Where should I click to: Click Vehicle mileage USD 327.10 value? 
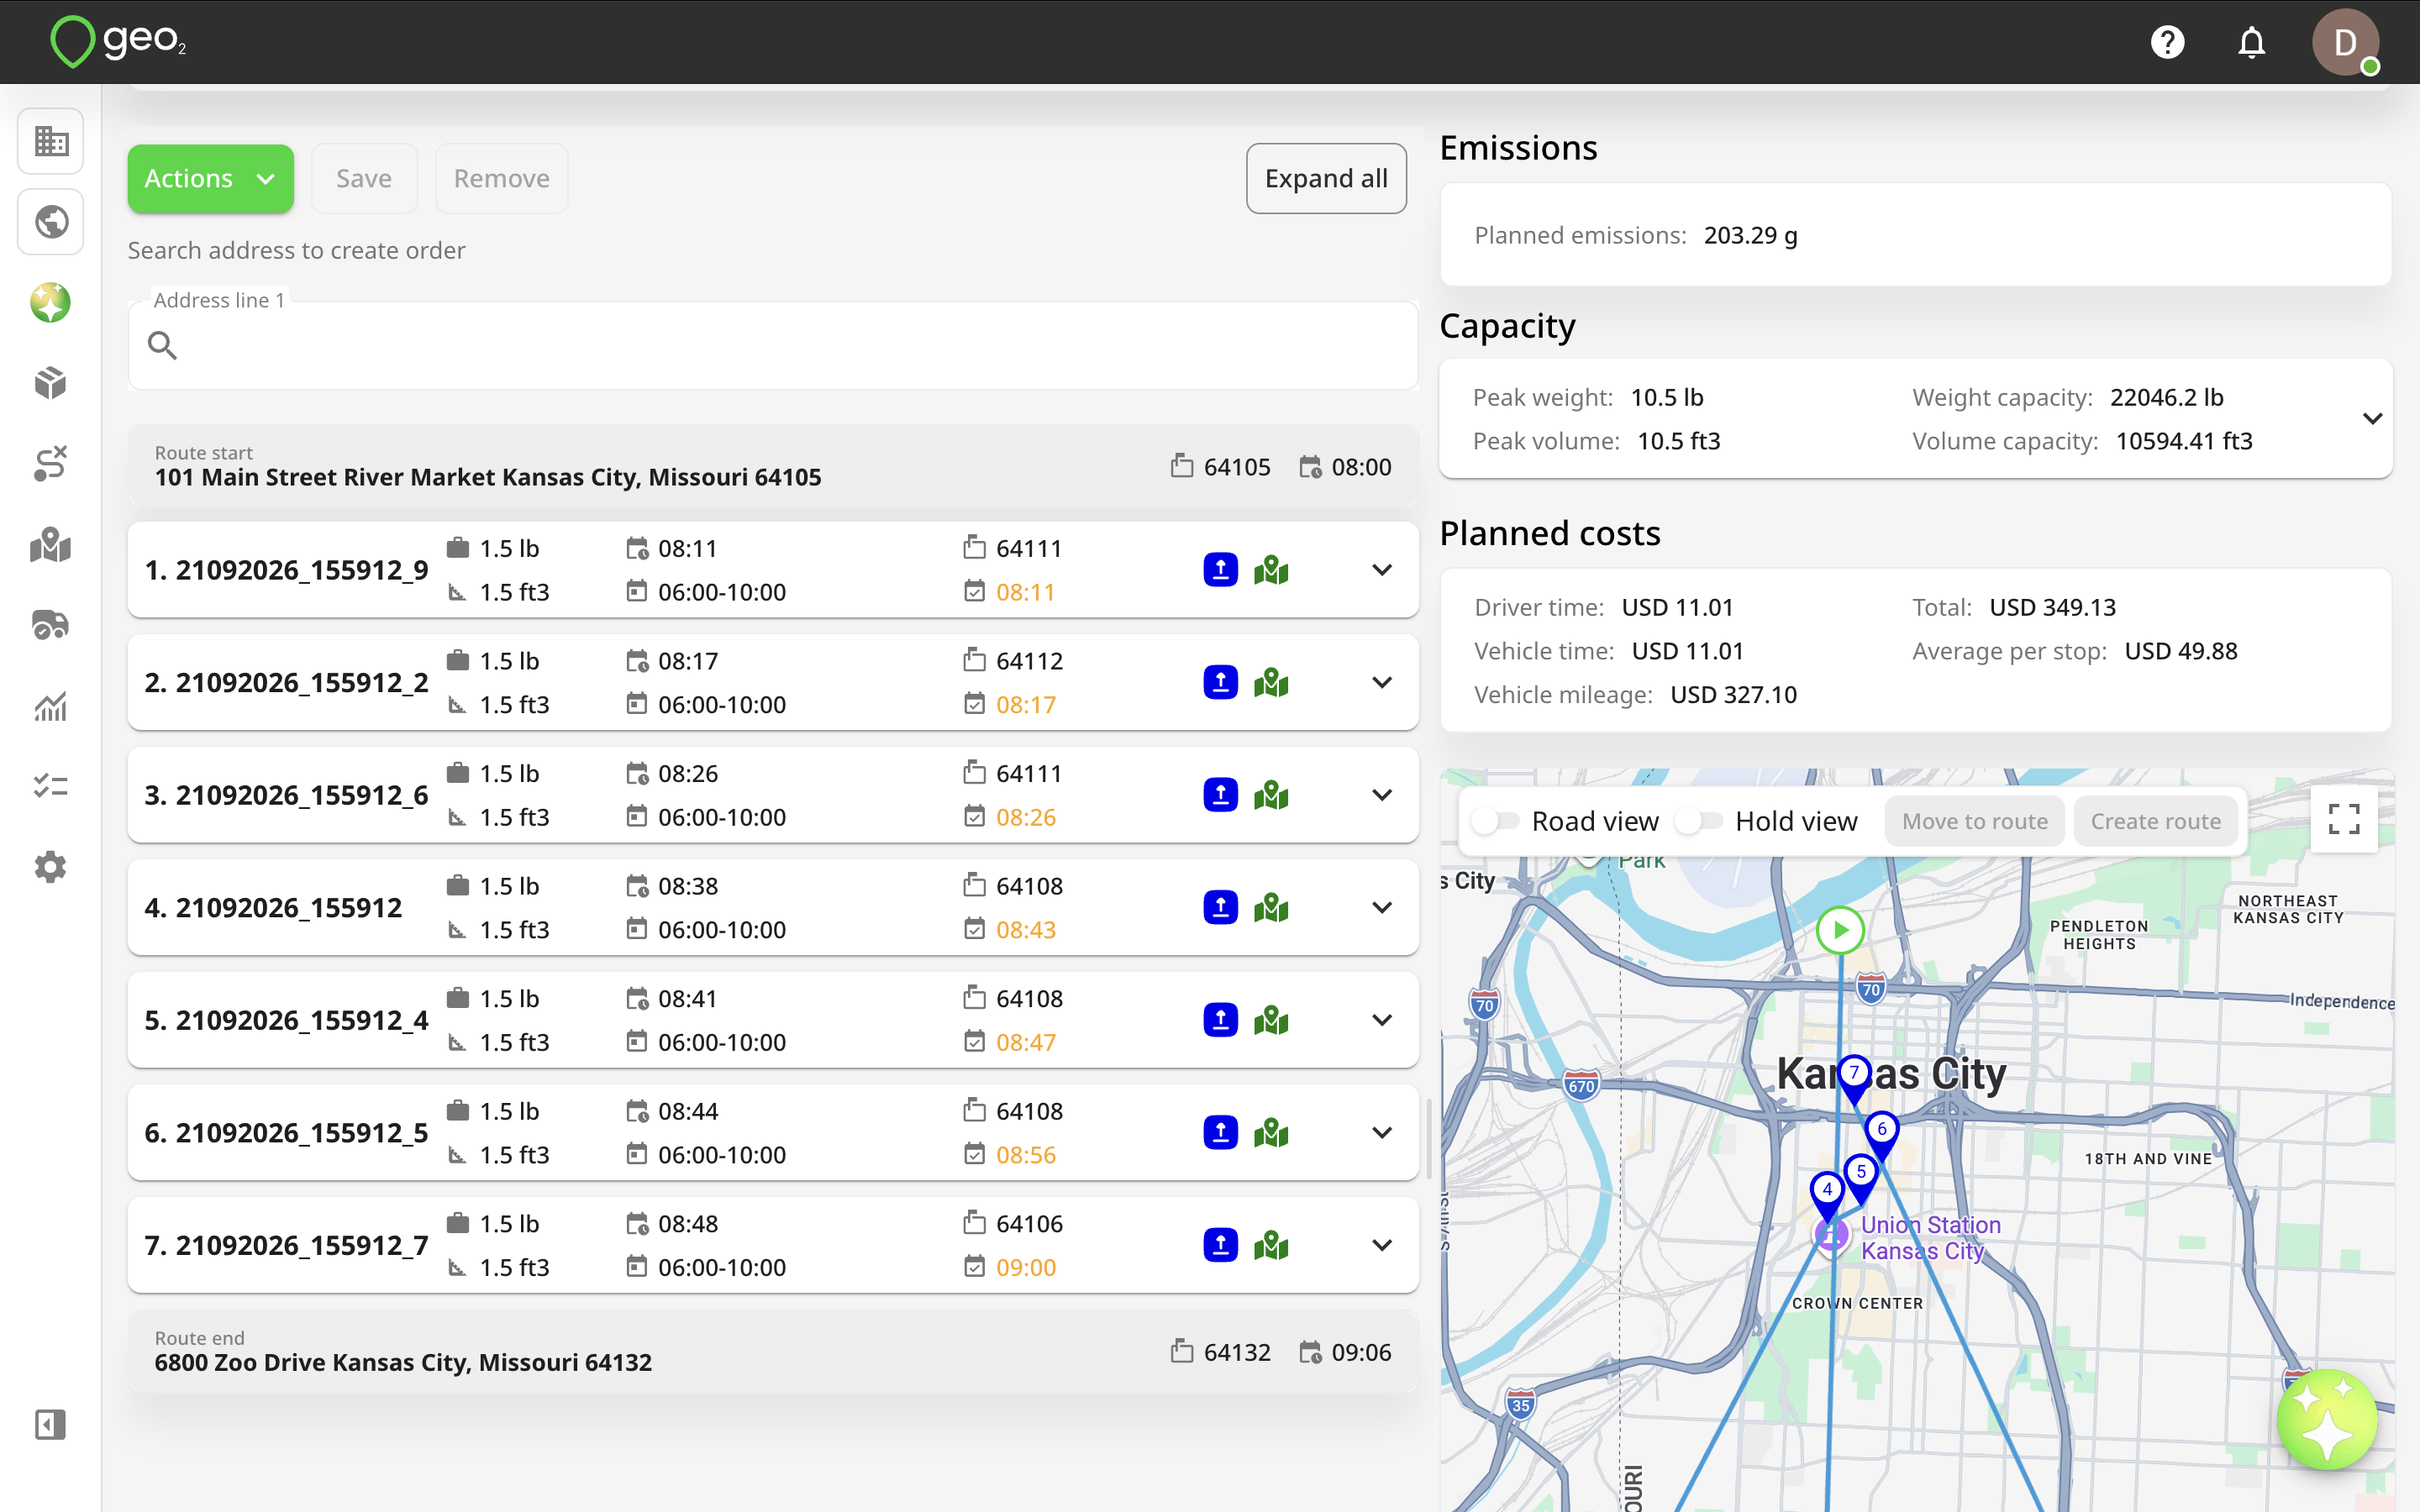click(x=1733, y=694)
